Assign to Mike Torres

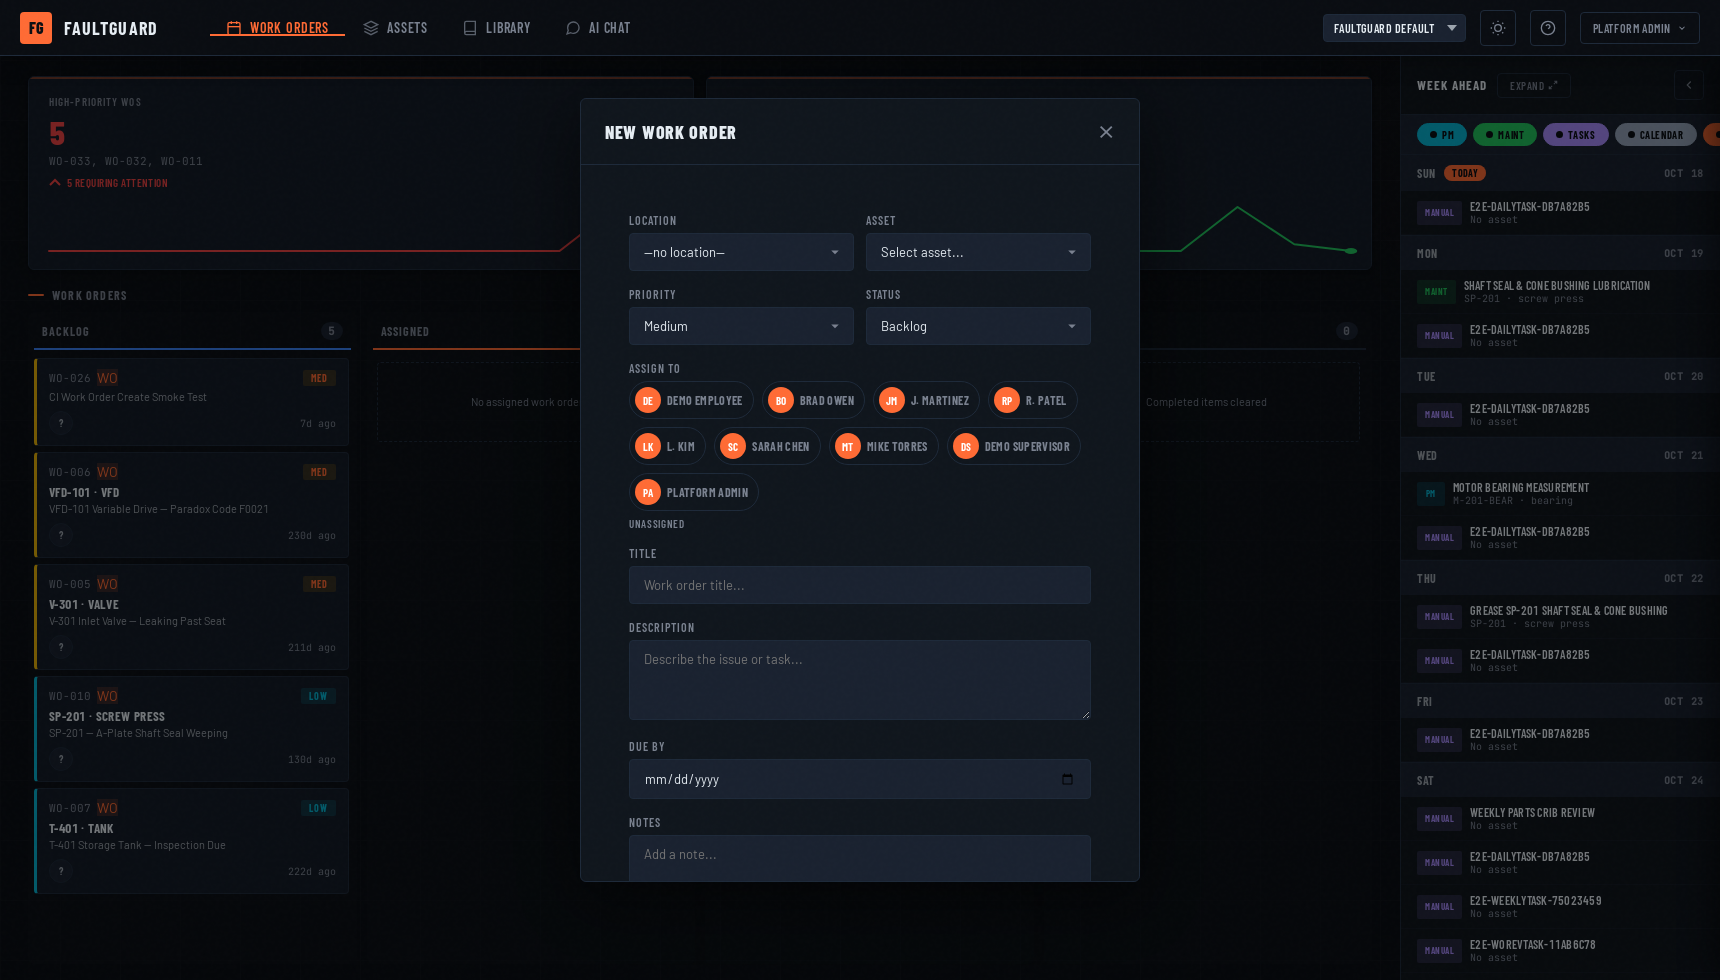click(883, 446)
